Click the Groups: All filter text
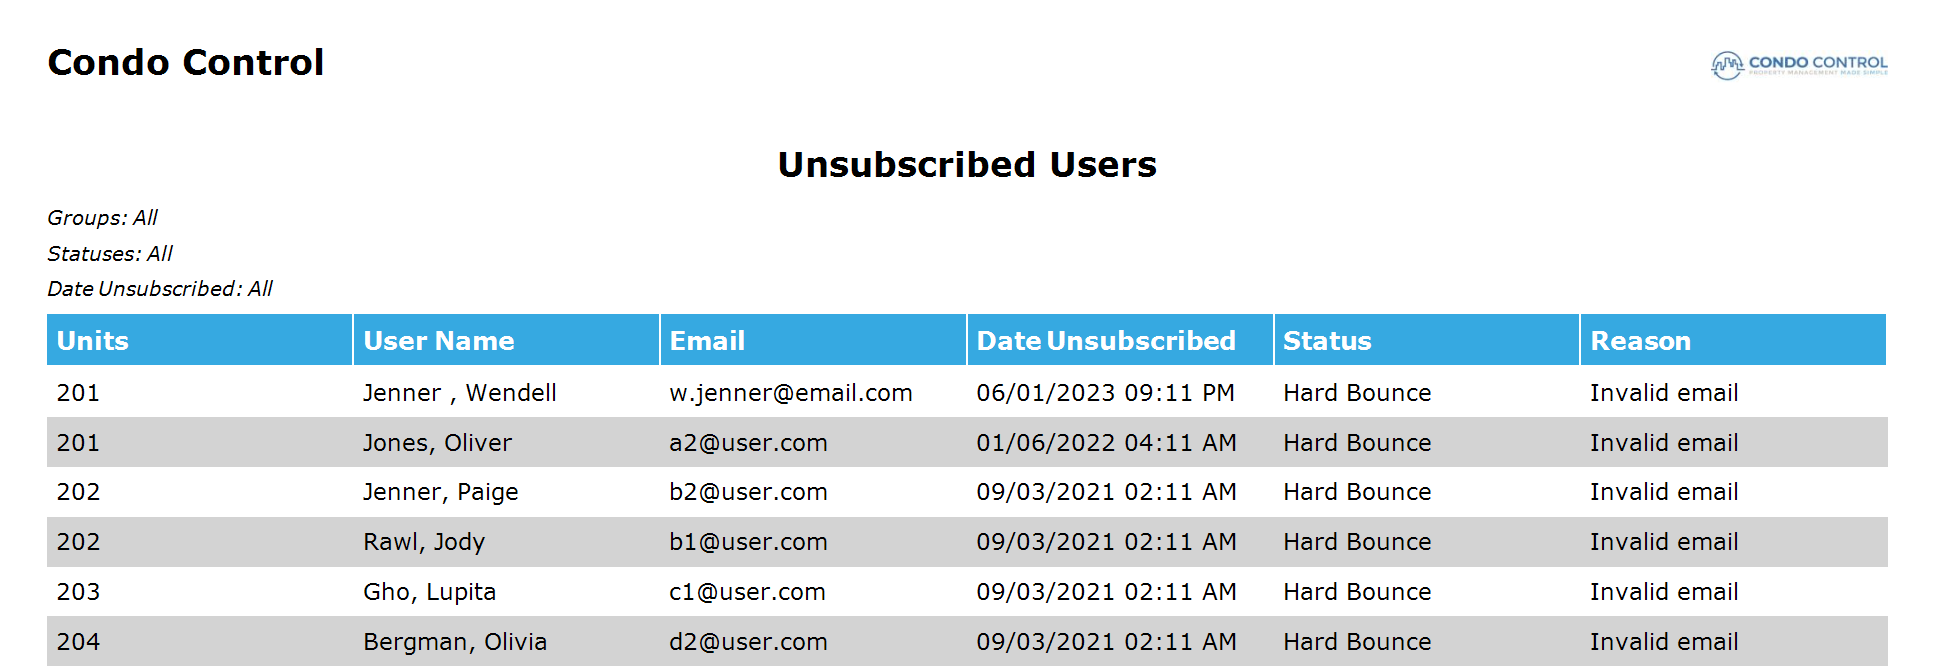1936x666 pixels. point(102,218)
